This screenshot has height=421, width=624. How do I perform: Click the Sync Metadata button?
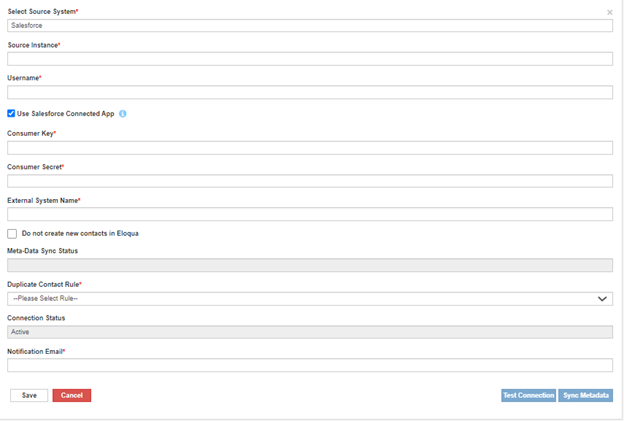pyautogui.click(x=585, y=395)
